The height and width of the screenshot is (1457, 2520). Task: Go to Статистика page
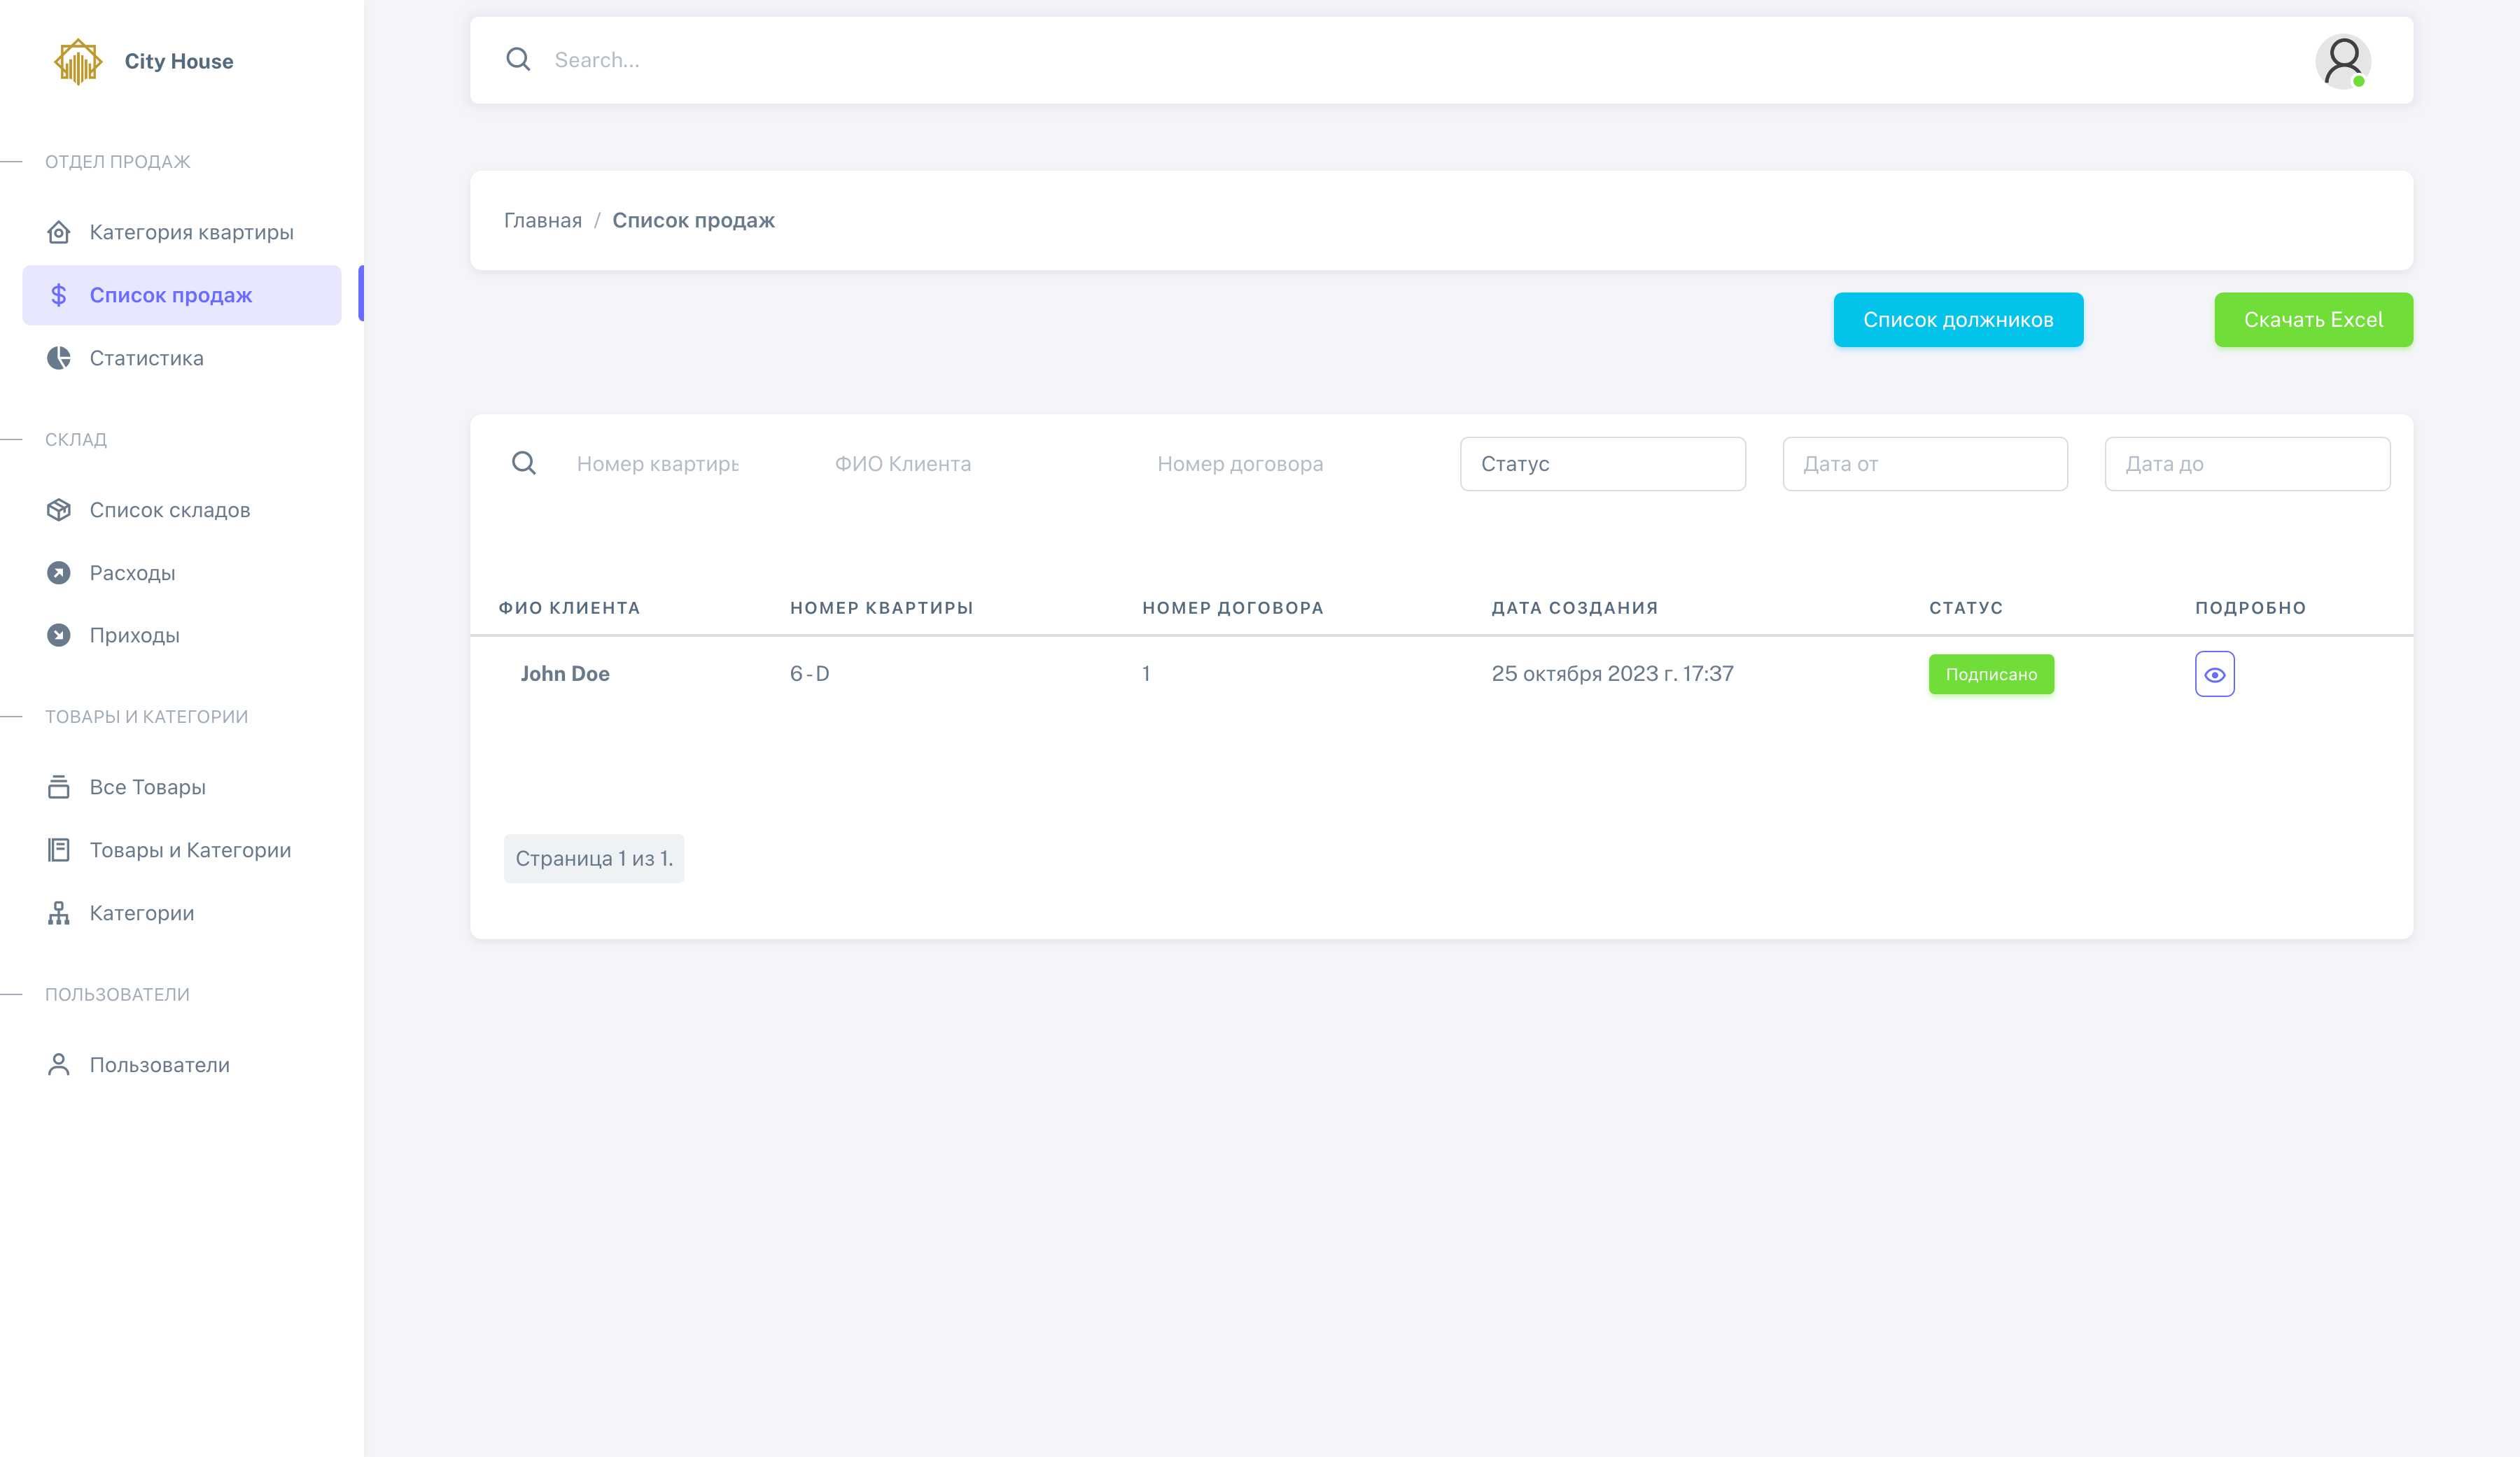(x=182, y=358)
